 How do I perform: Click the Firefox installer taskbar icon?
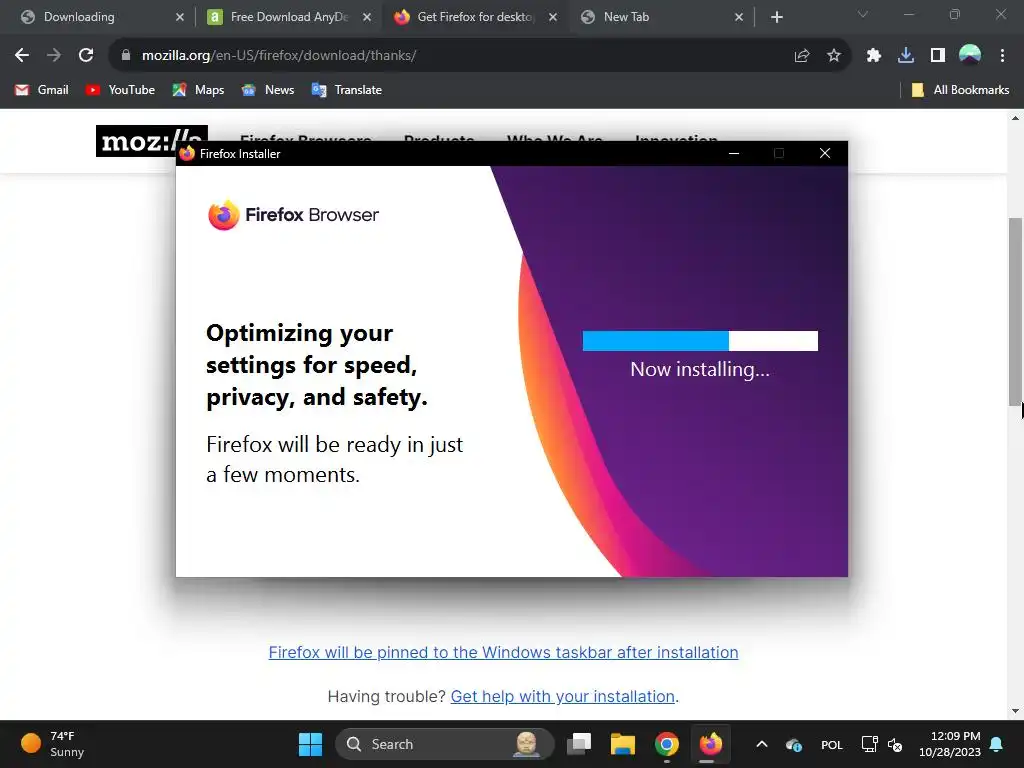[711, 744]
